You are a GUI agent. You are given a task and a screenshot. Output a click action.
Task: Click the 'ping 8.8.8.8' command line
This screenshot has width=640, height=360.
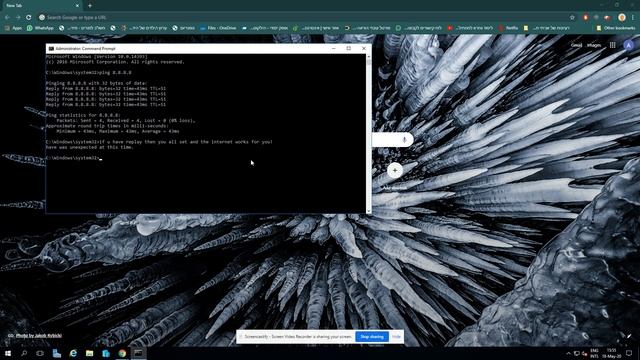[x=89, y=73]
